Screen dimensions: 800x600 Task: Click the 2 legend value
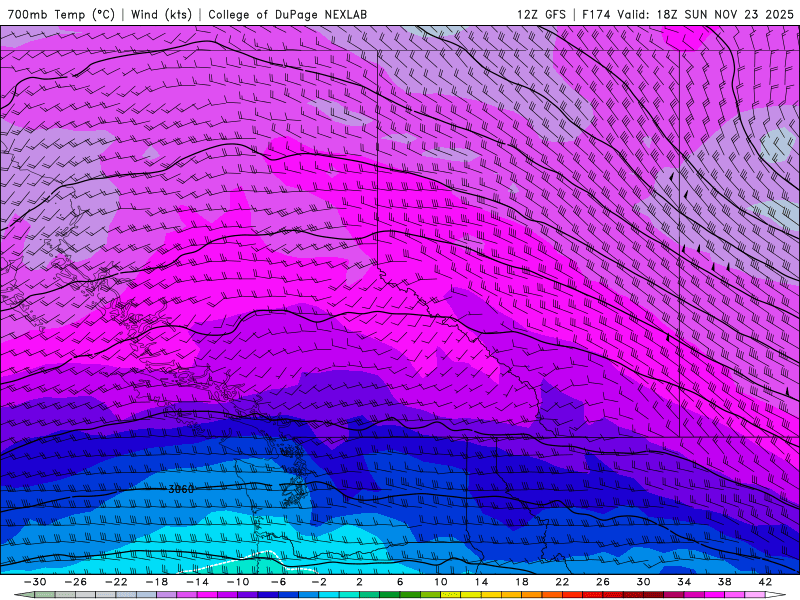point(360,582)
